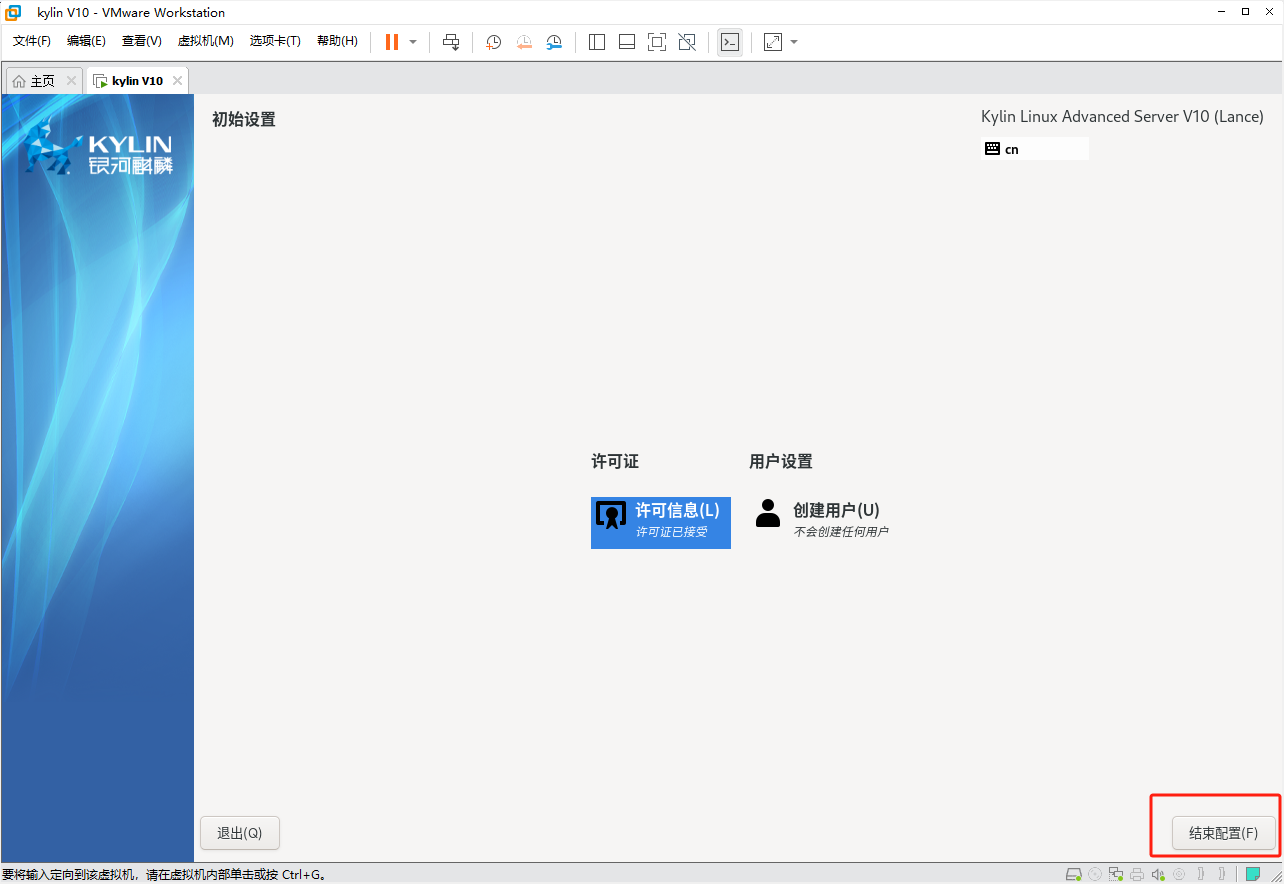Open the 帮助(H) menu

pyautogui.click(x=337, y=41)
